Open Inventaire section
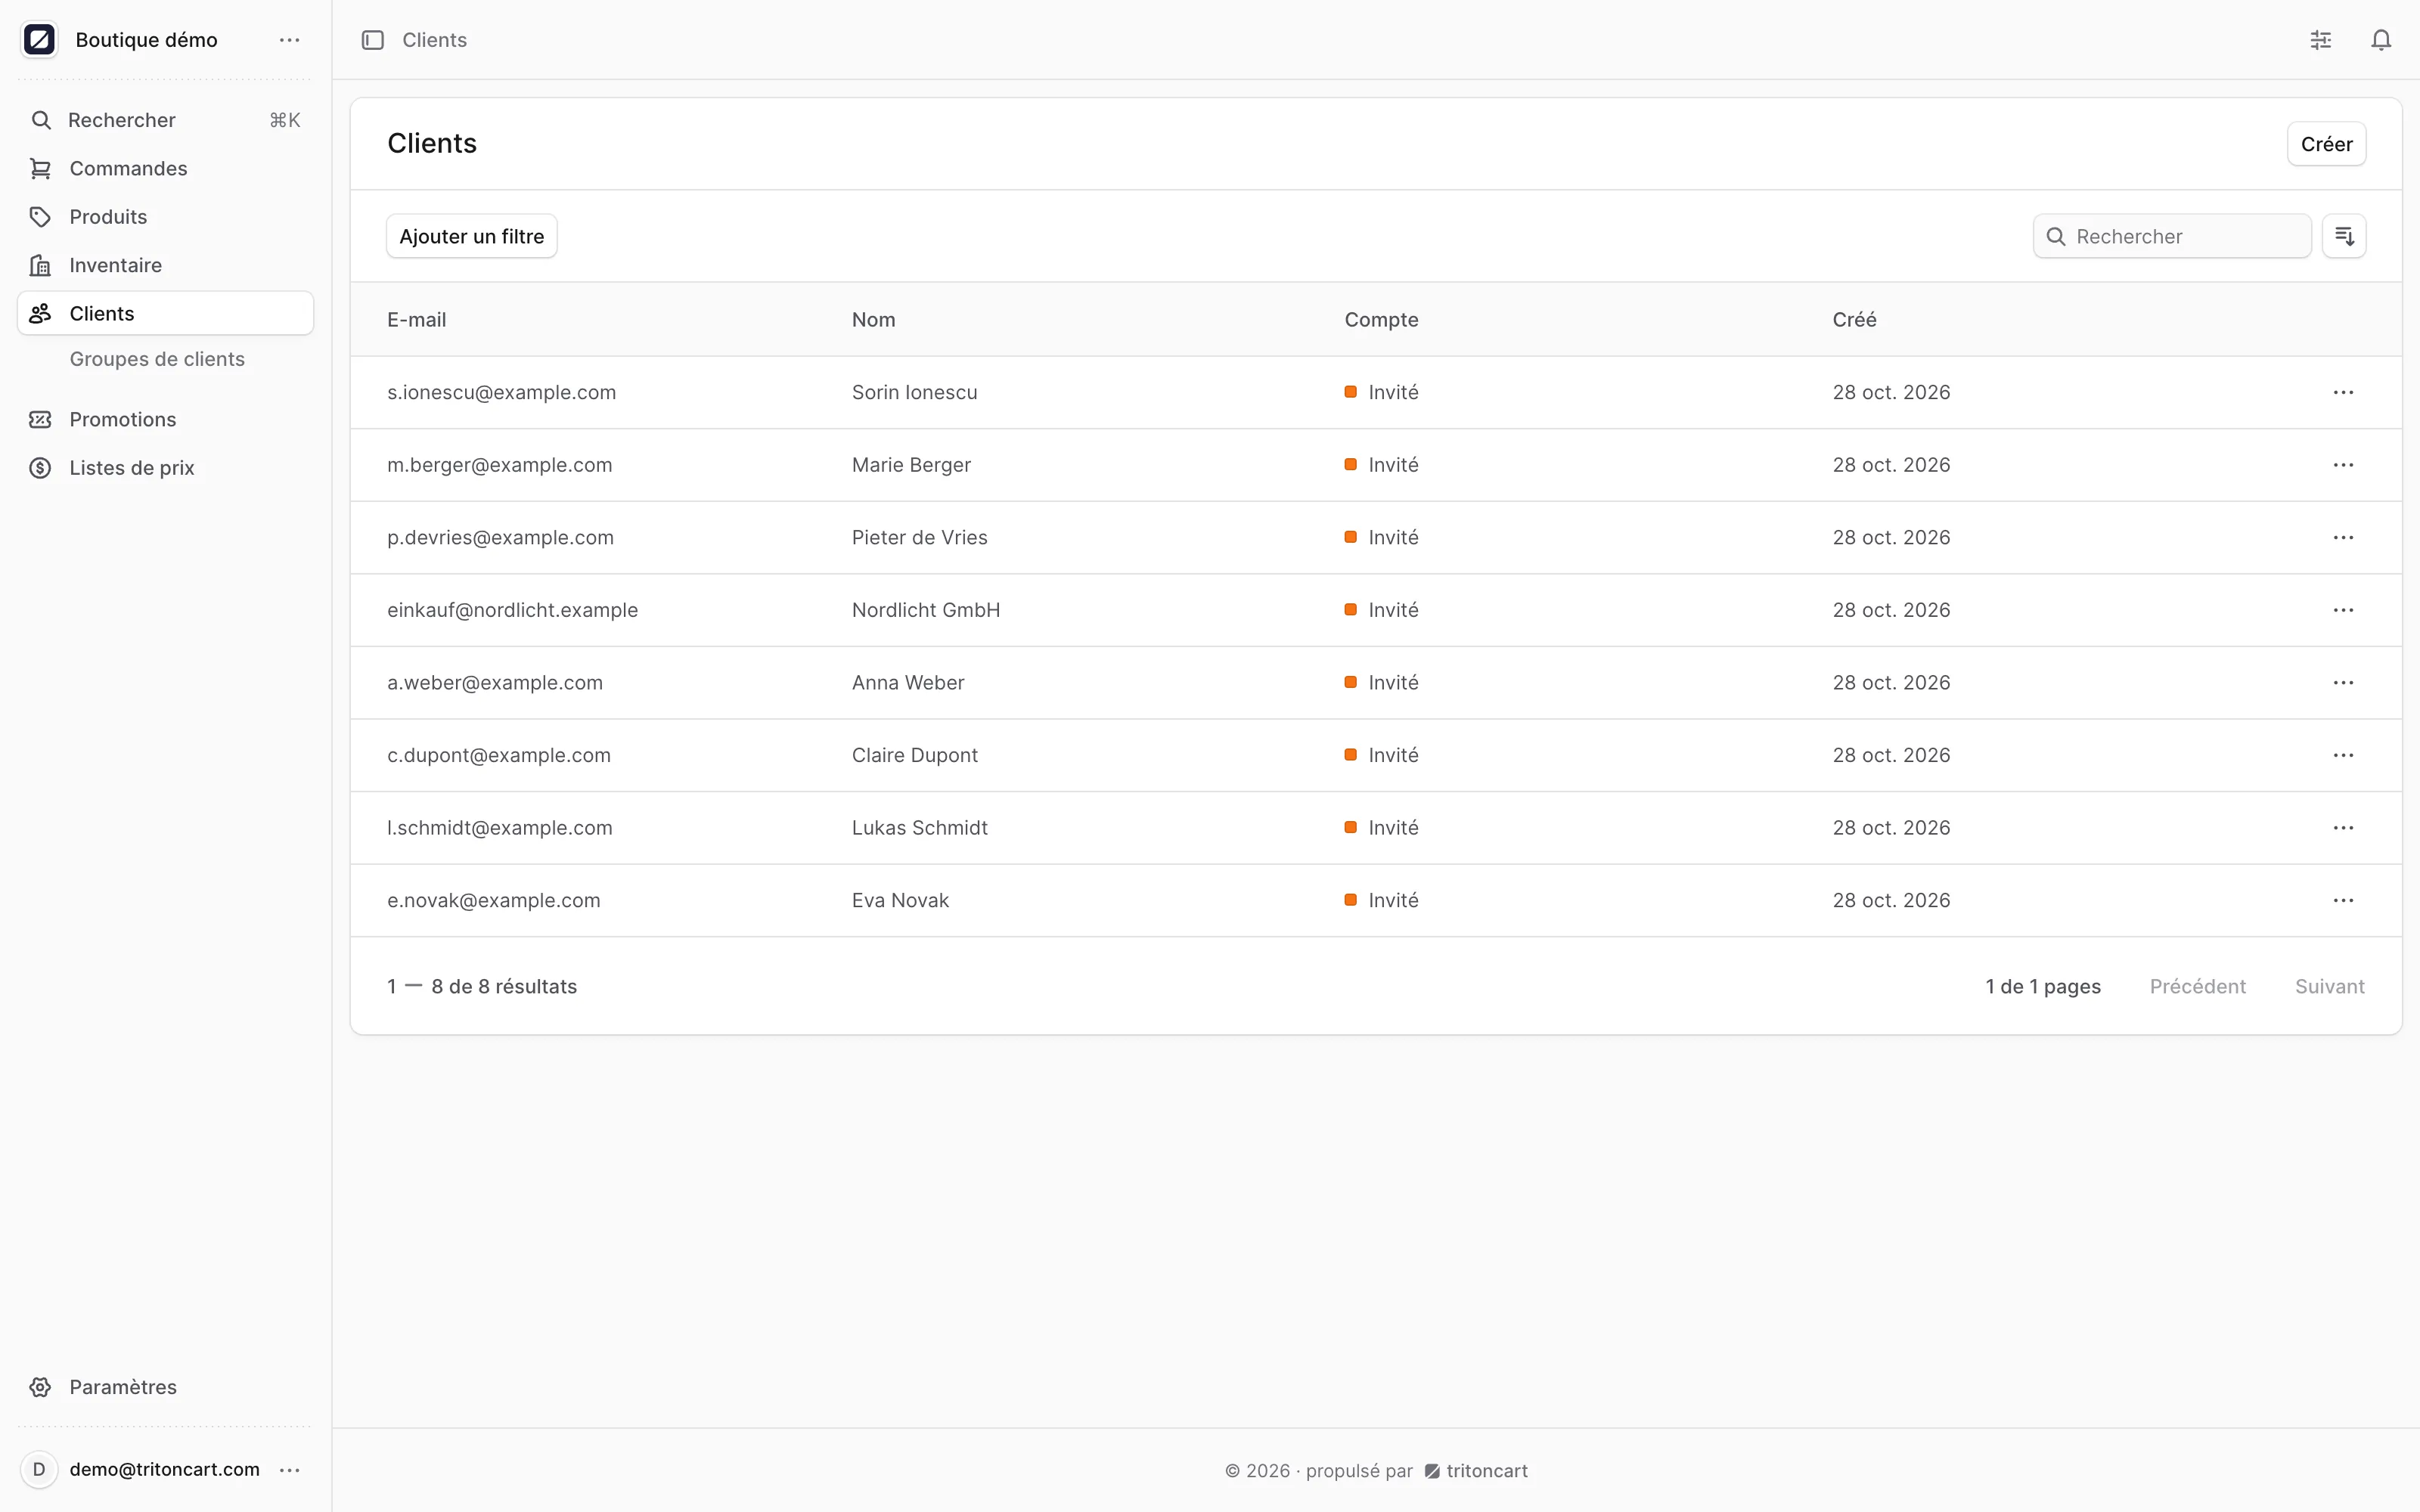The height and width of the screenshot is (1512, 2420). [165, 265]
